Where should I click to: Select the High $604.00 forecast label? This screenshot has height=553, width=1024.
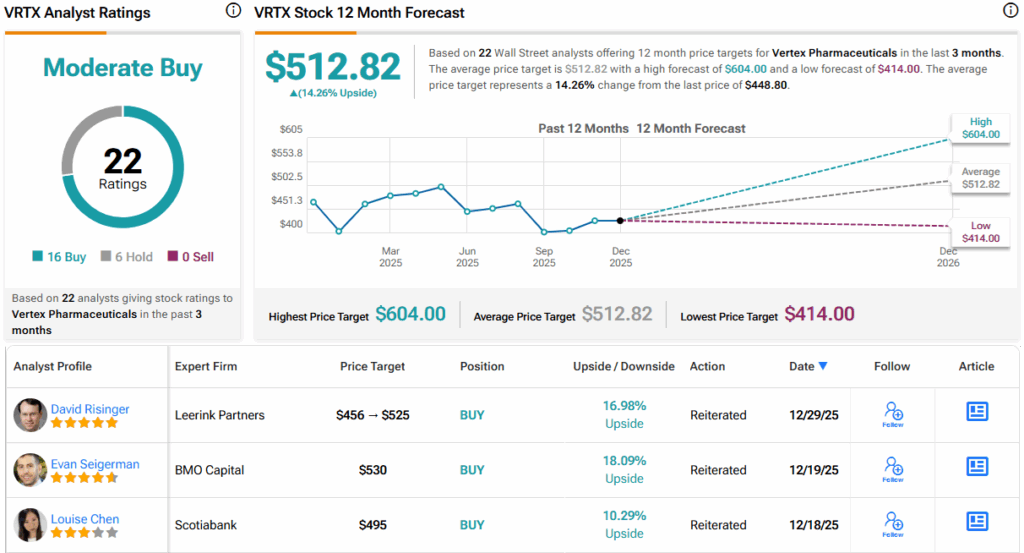(x=980, y=127)
